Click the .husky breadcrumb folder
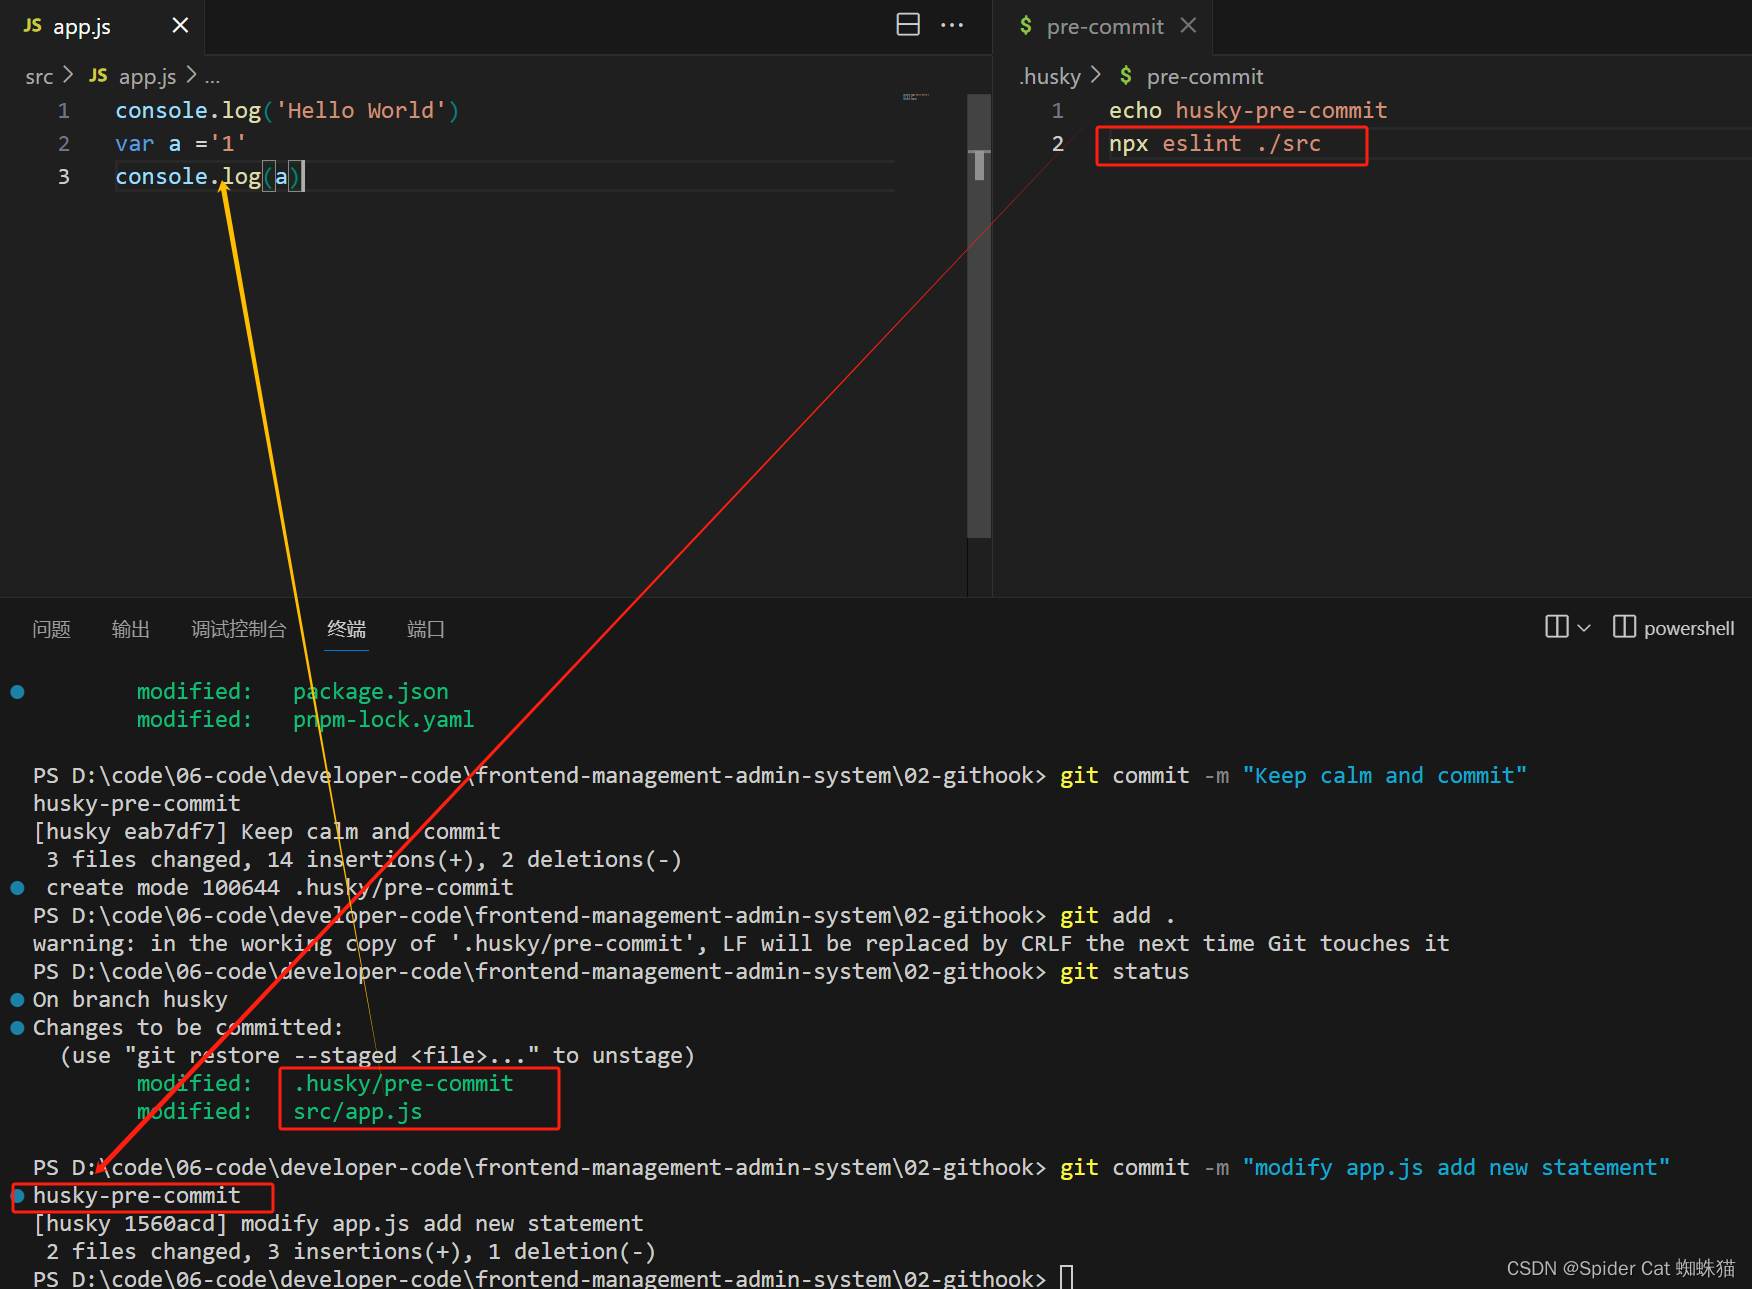Image resolution: width=1752 pixels, height=1289 pixels. pos(1050,76)
